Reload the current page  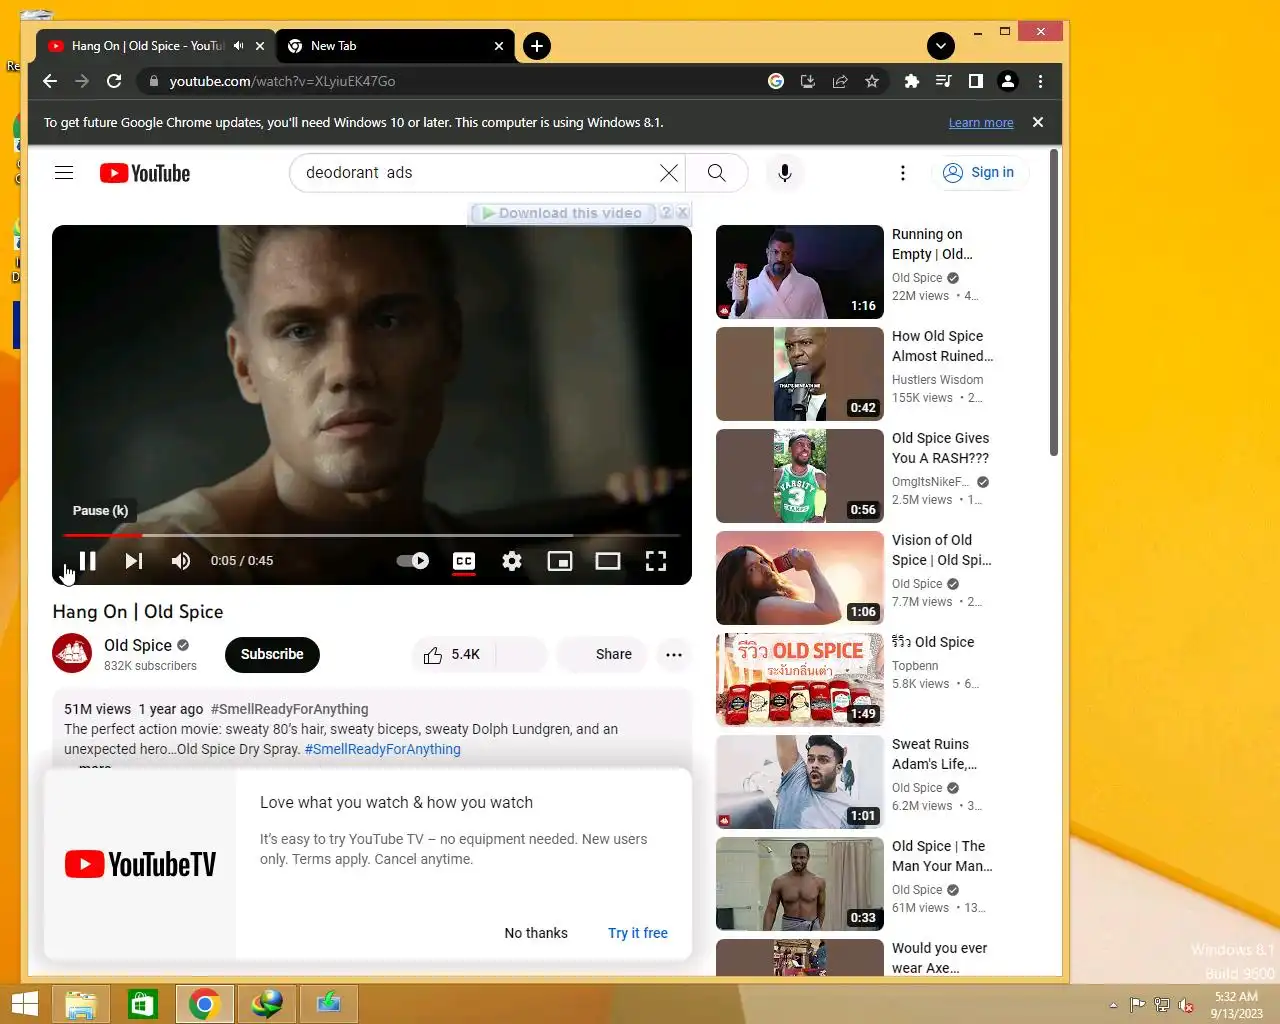point(114,81)
